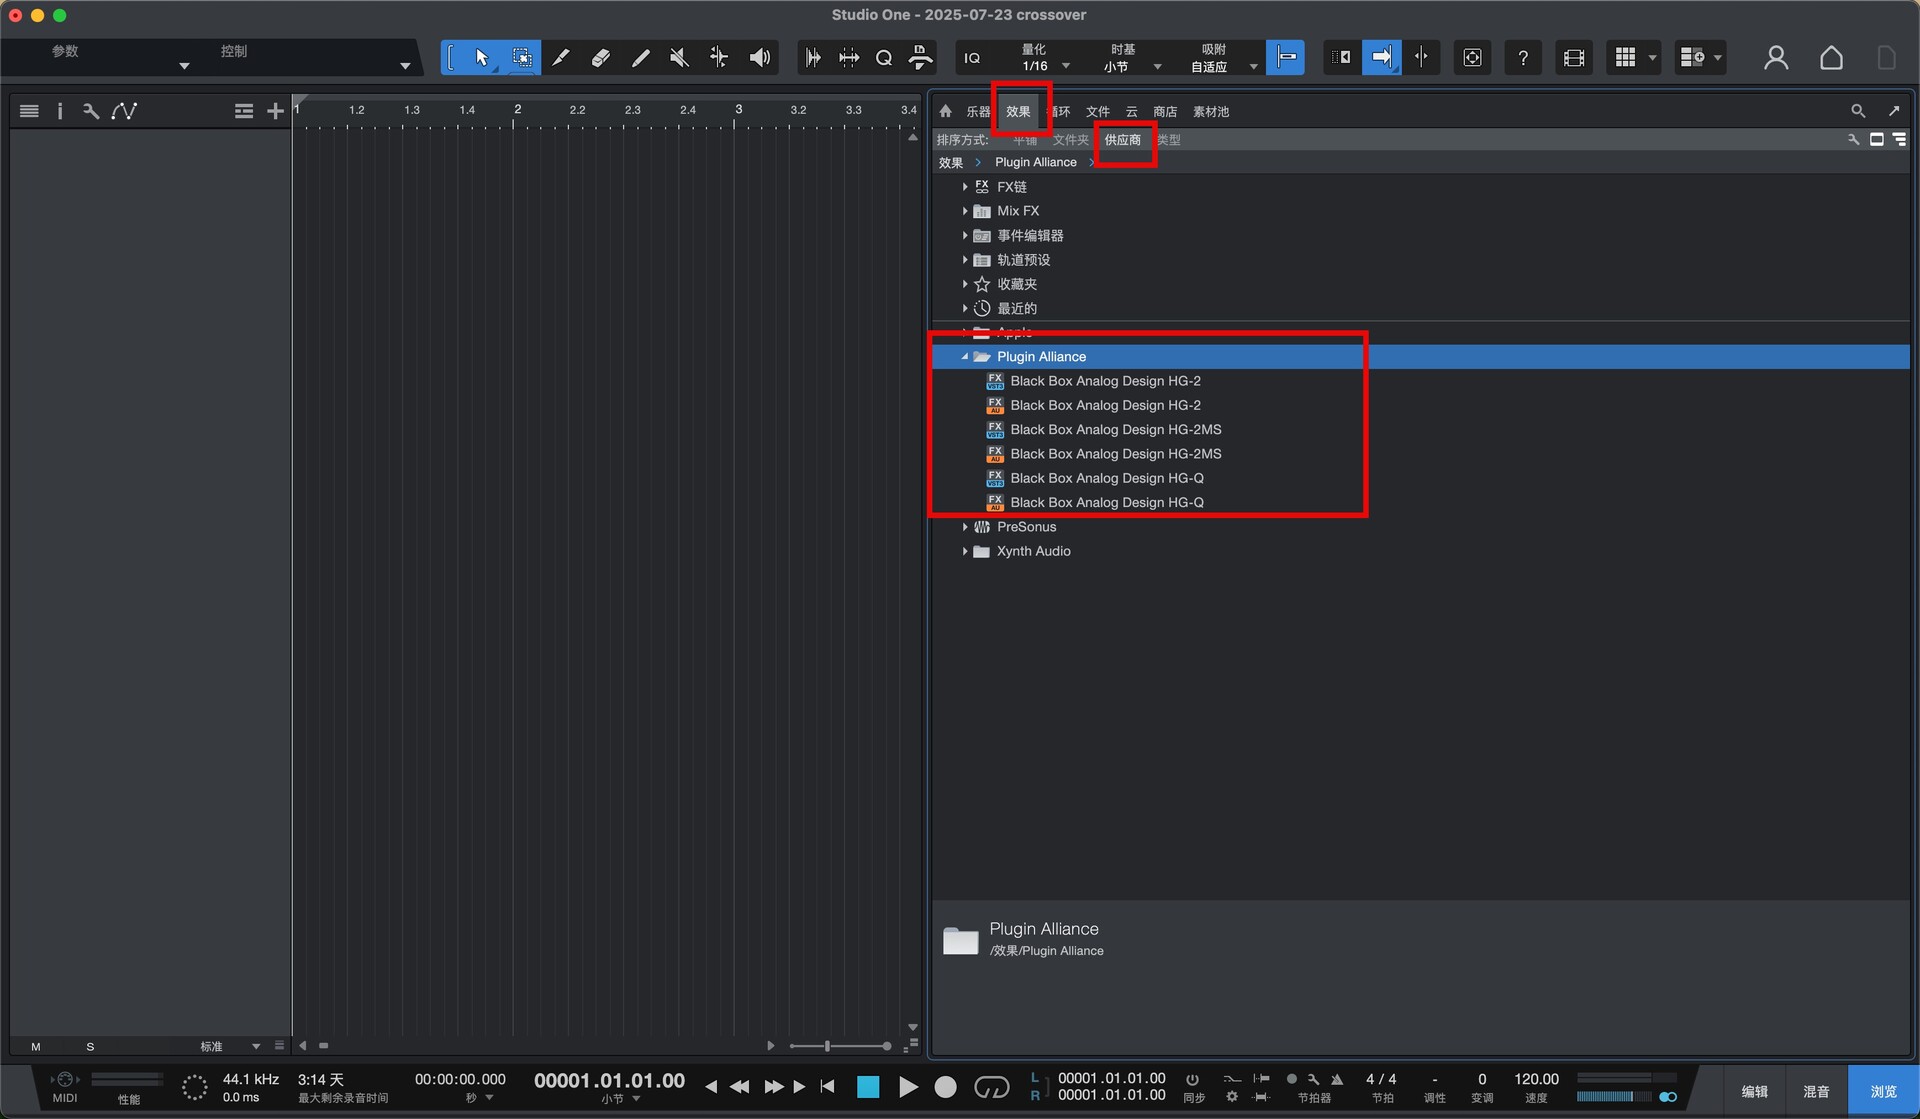Click the browser home icon
Screen dimensions: 1920x1119
[946, 111]
